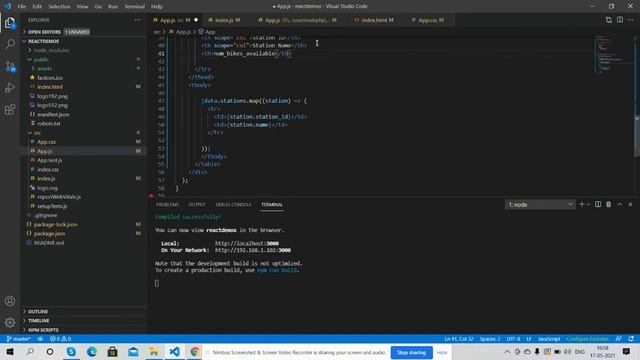Viewport: 640px width, 360px height.
Task: Open the Extensions view
Action: (x=10, y=109)
